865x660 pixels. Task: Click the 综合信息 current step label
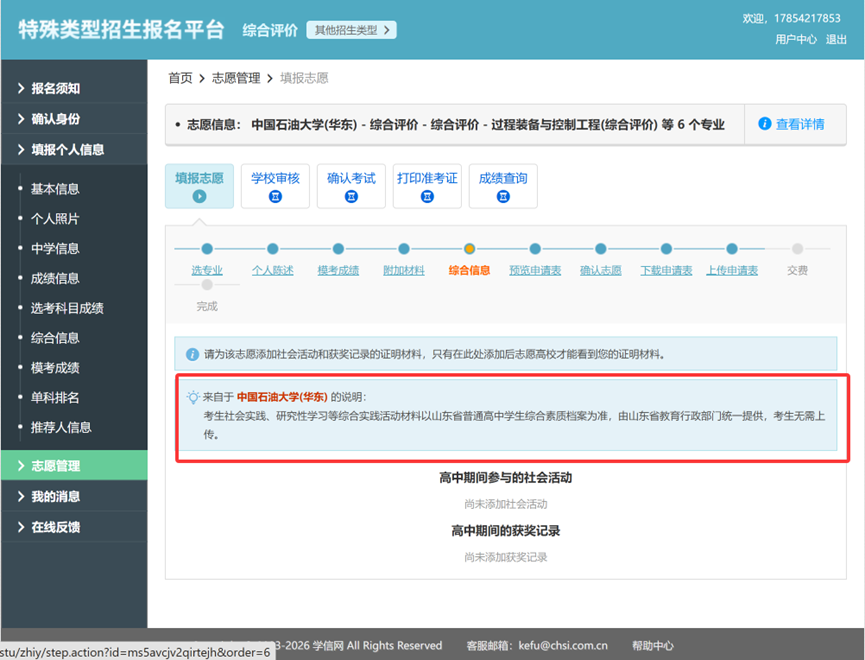pyautogui.click(x=469, y=270)
